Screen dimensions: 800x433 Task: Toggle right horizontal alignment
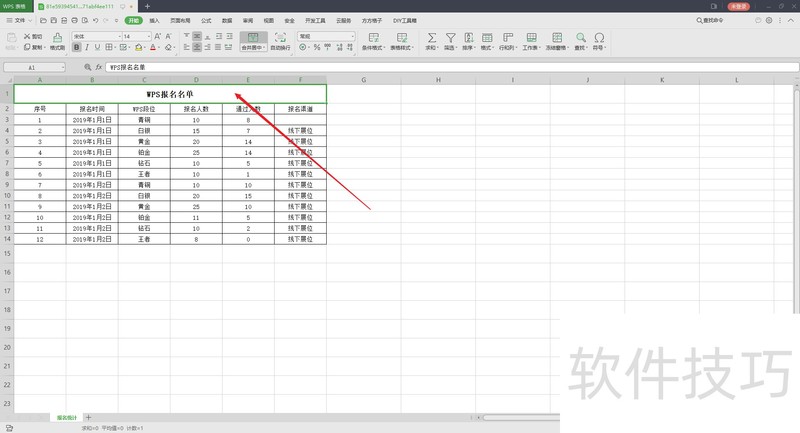tap(208, 47)
